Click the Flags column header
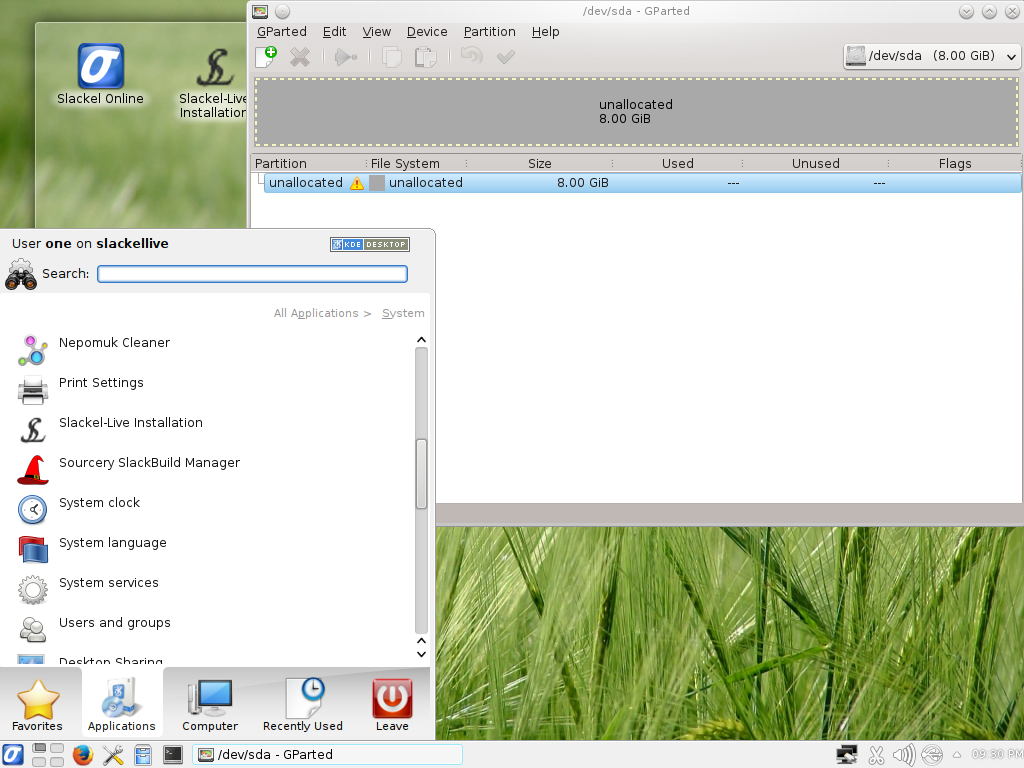 tap(955, 163)
